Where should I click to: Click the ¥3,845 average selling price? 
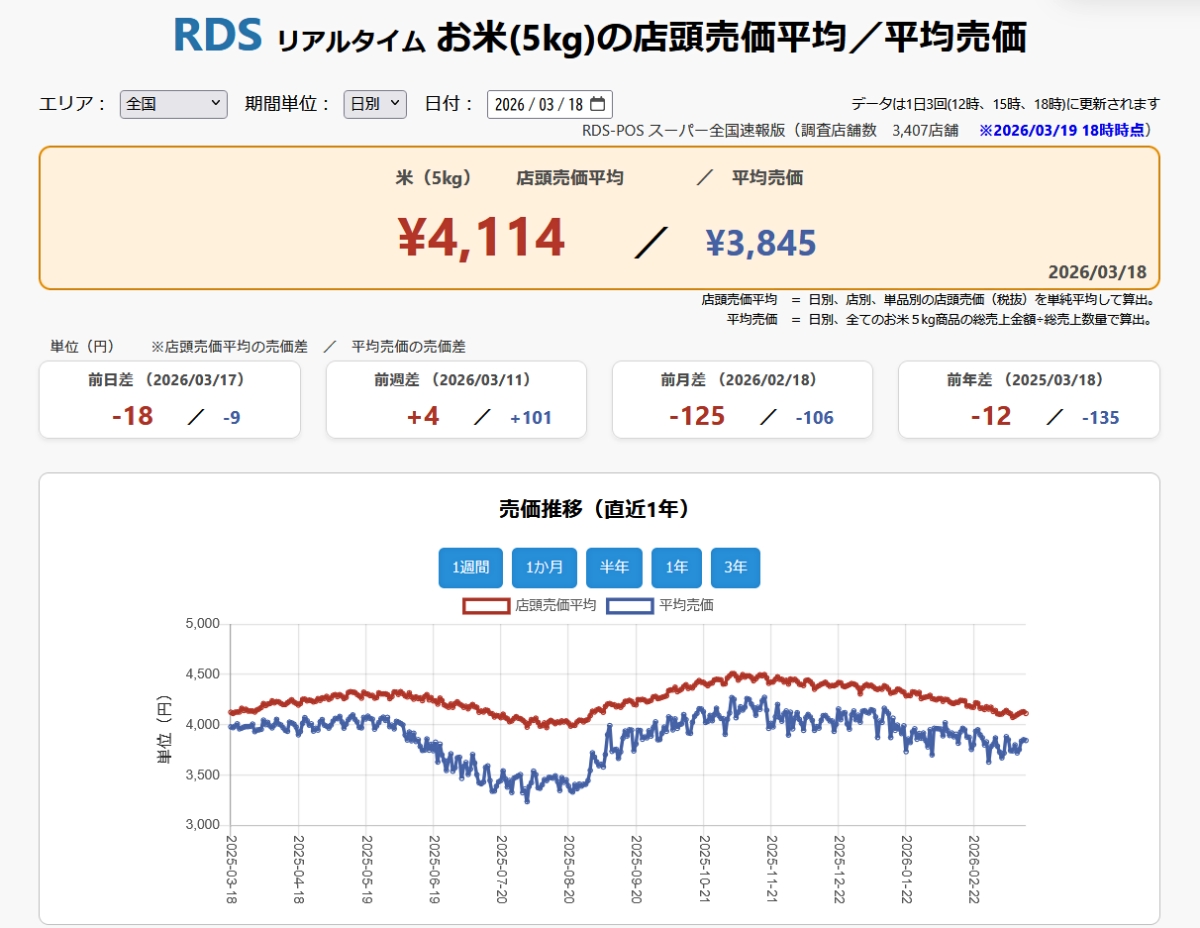[x=760, y=242]
